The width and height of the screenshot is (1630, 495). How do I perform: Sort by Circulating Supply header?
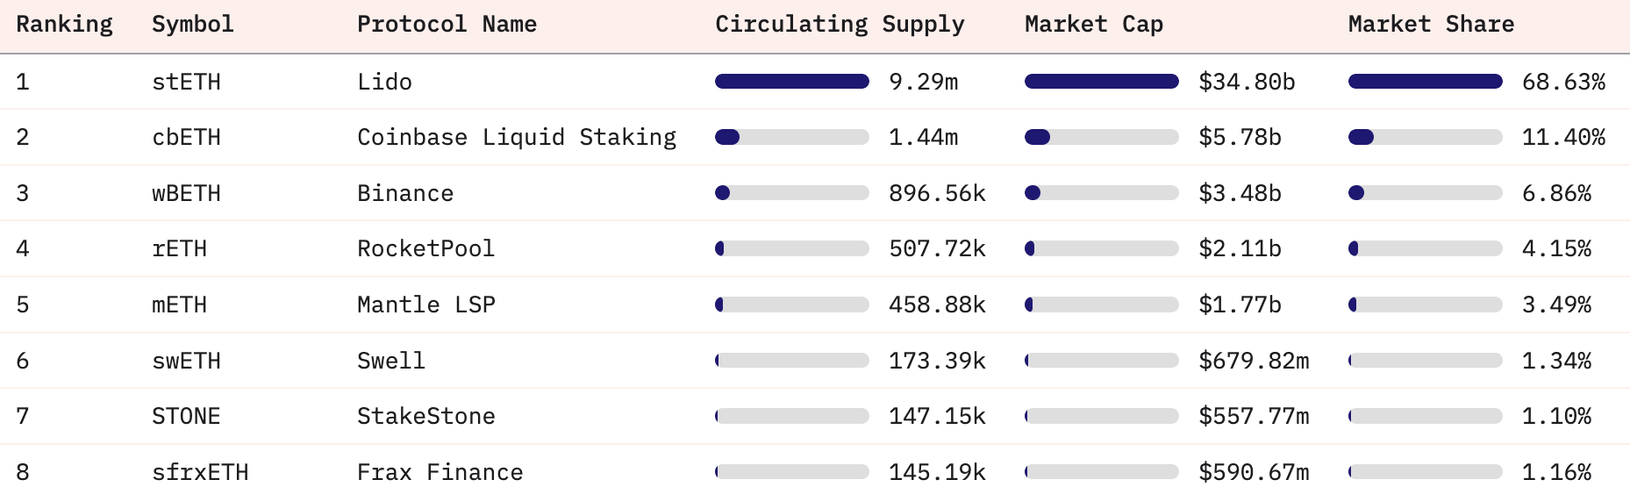[x=839, y=24]
